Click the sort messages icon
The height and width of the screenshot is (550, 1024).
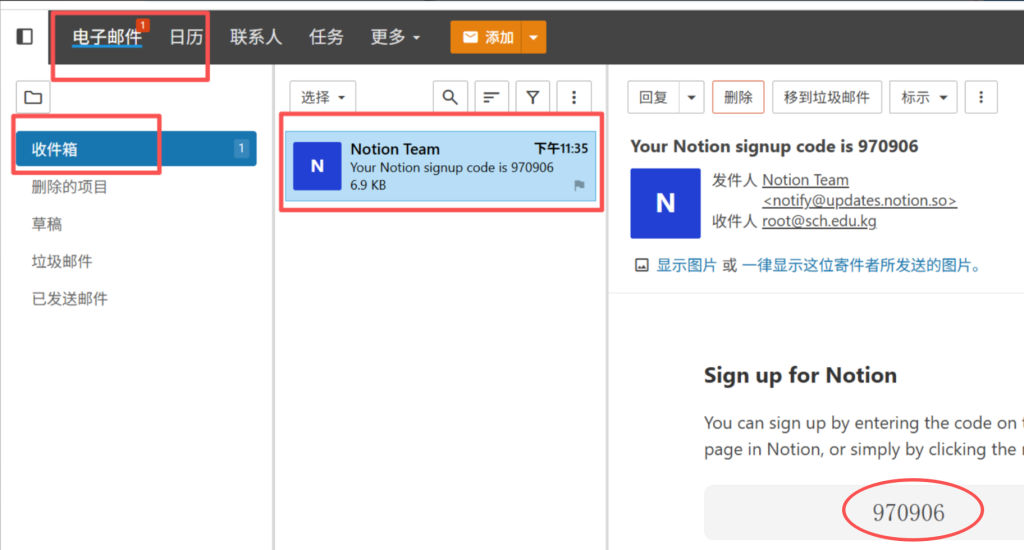click(491, 97)
